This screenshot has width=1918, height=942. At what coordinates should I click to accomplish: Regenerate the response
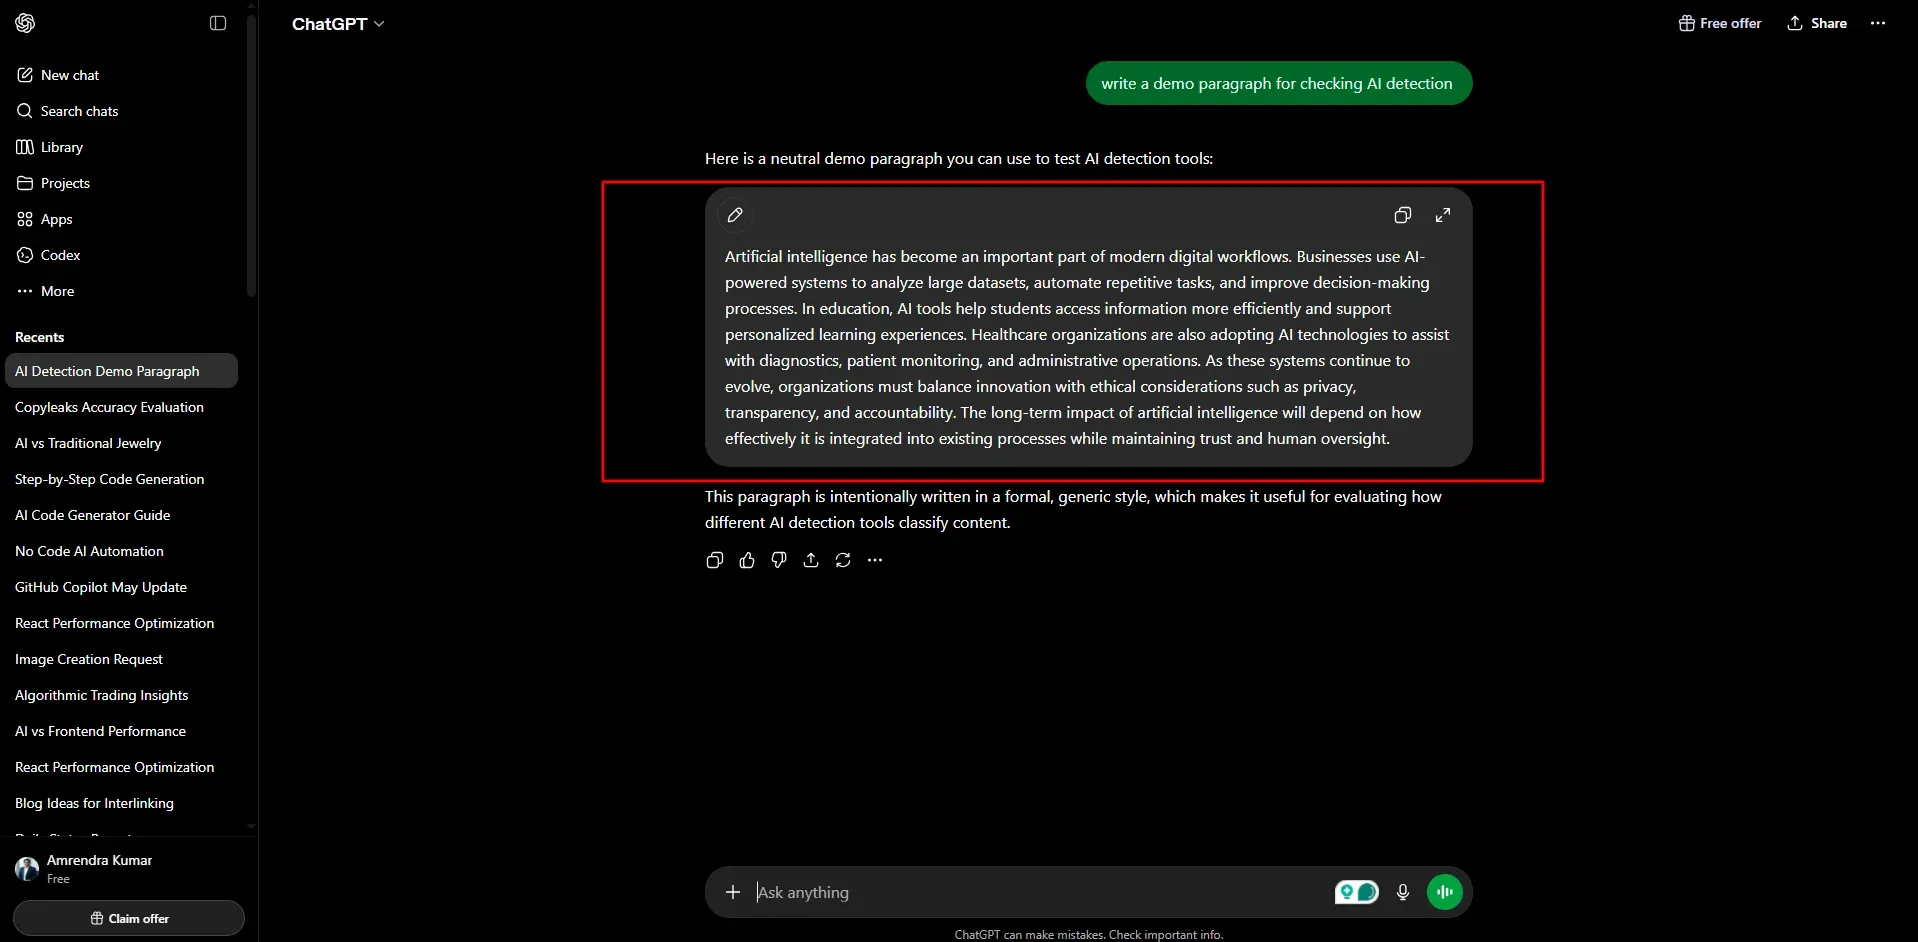843,560
